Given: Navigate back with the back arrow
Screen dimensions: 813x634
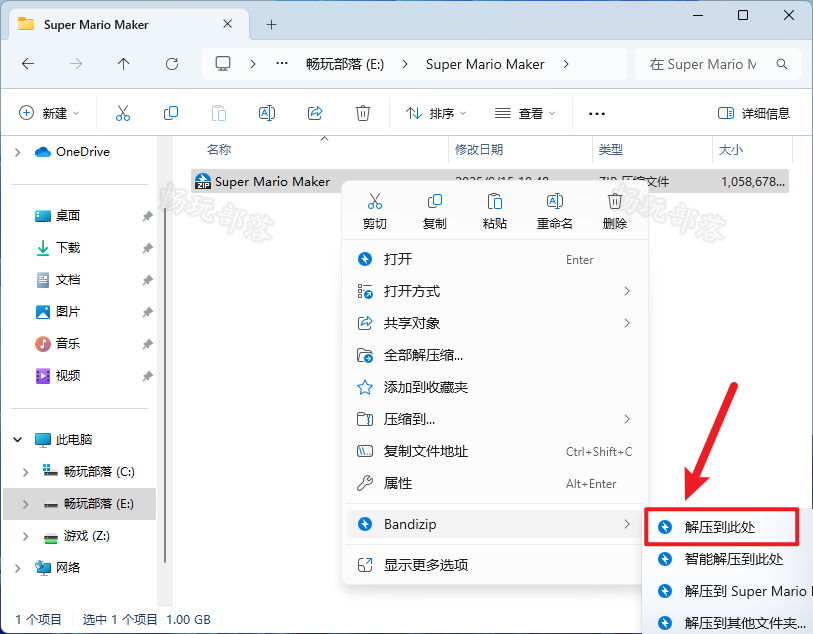Looking at the screenshot, I should (x=28, y=64).
